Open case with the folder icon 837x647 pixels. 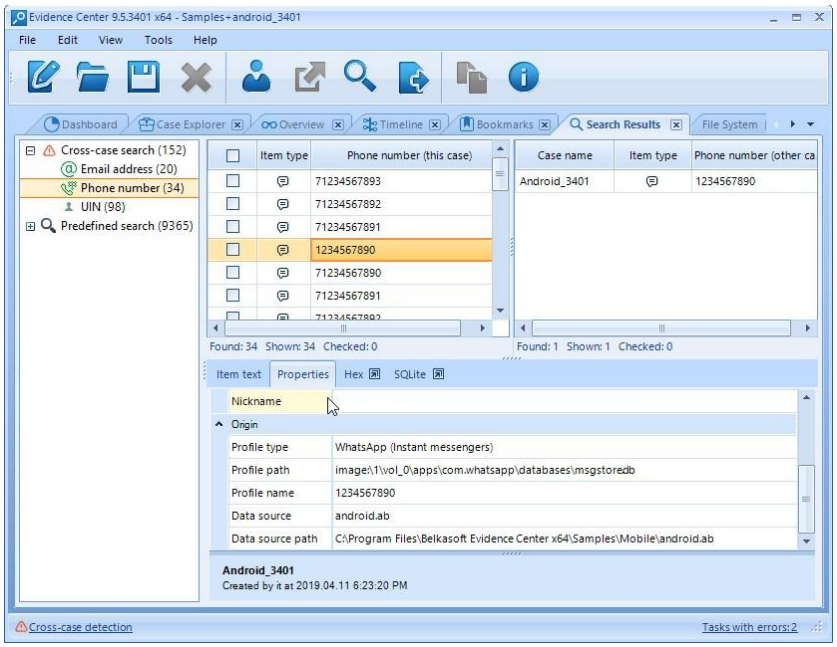(93, 77)
